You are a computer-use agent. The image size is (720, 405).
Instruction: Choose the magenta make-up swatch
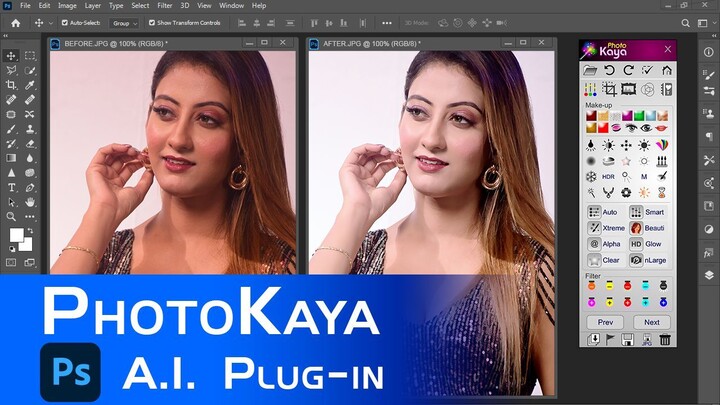[627, 116]
